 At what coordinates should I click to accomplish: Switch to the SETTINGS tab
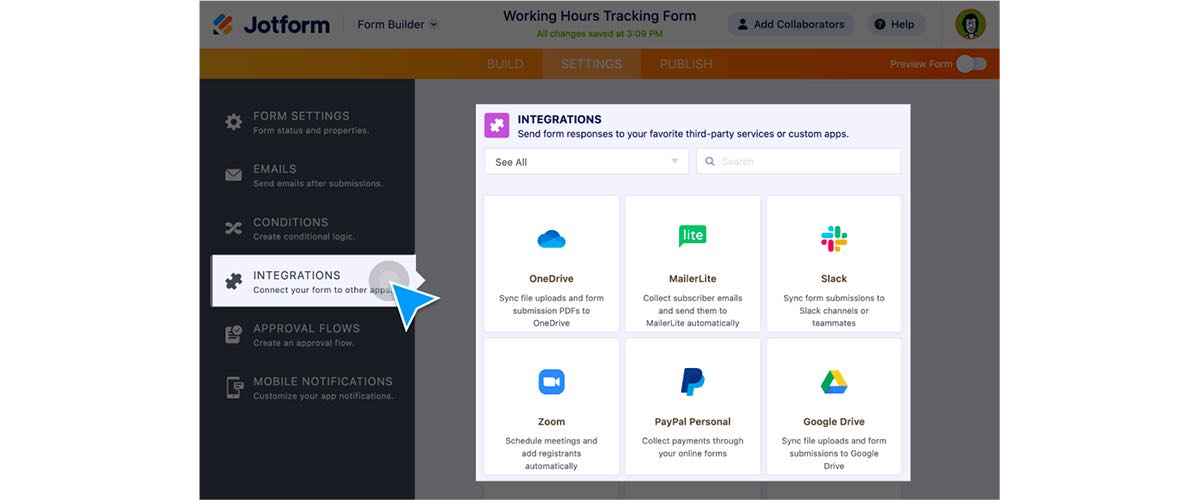591,64
